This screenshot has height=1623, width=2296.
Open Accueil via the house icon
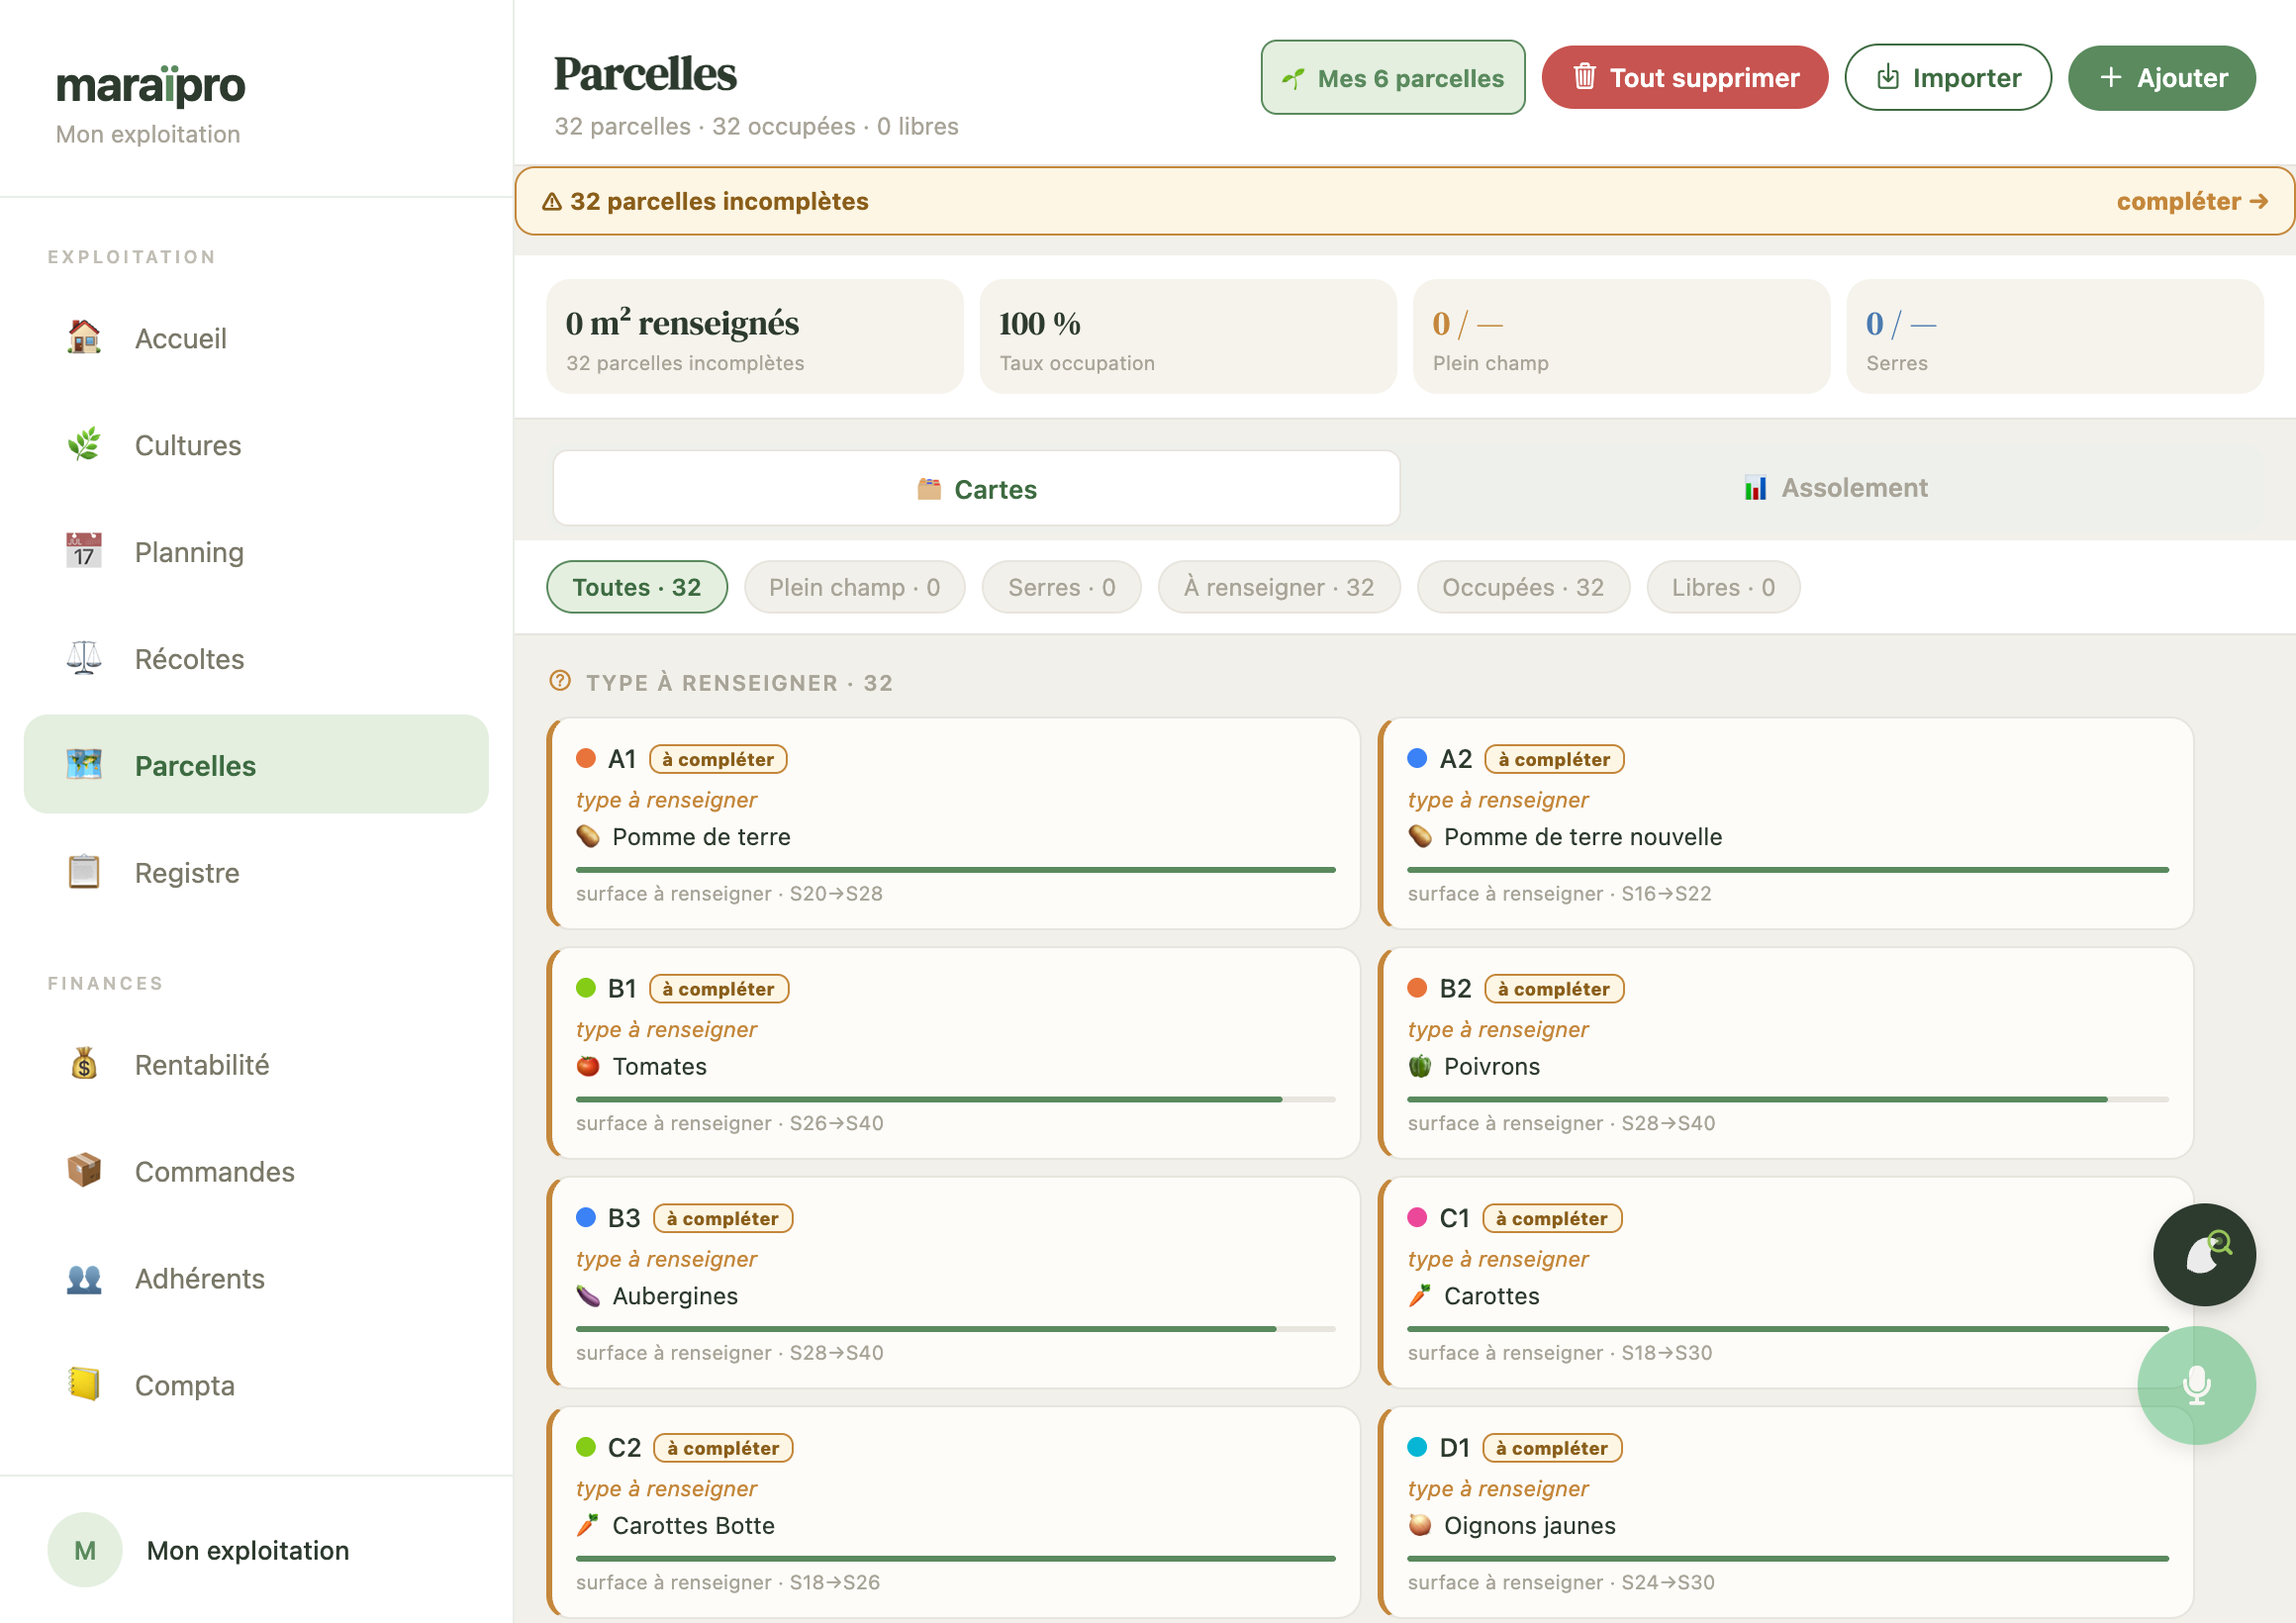point(84,337)
